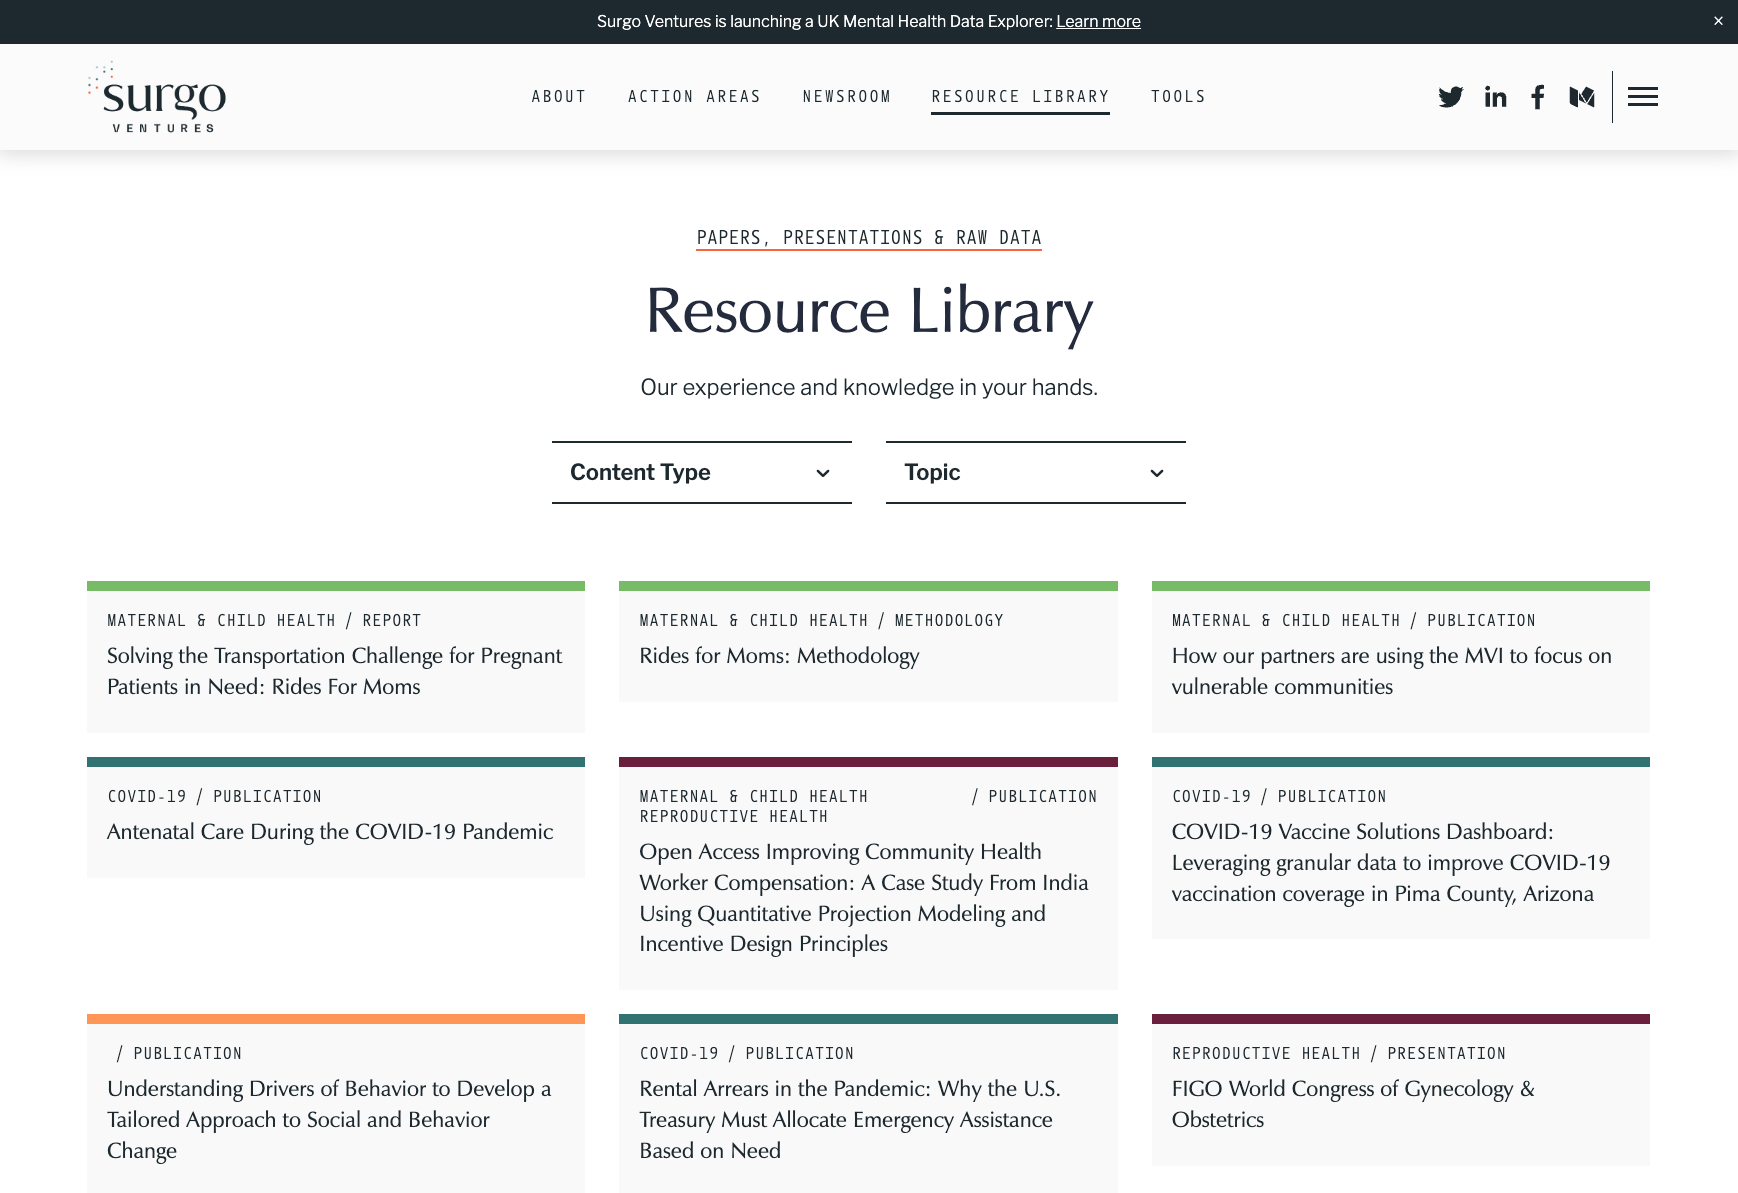
Task: Open the About menu item
Action: pos(559,97)
